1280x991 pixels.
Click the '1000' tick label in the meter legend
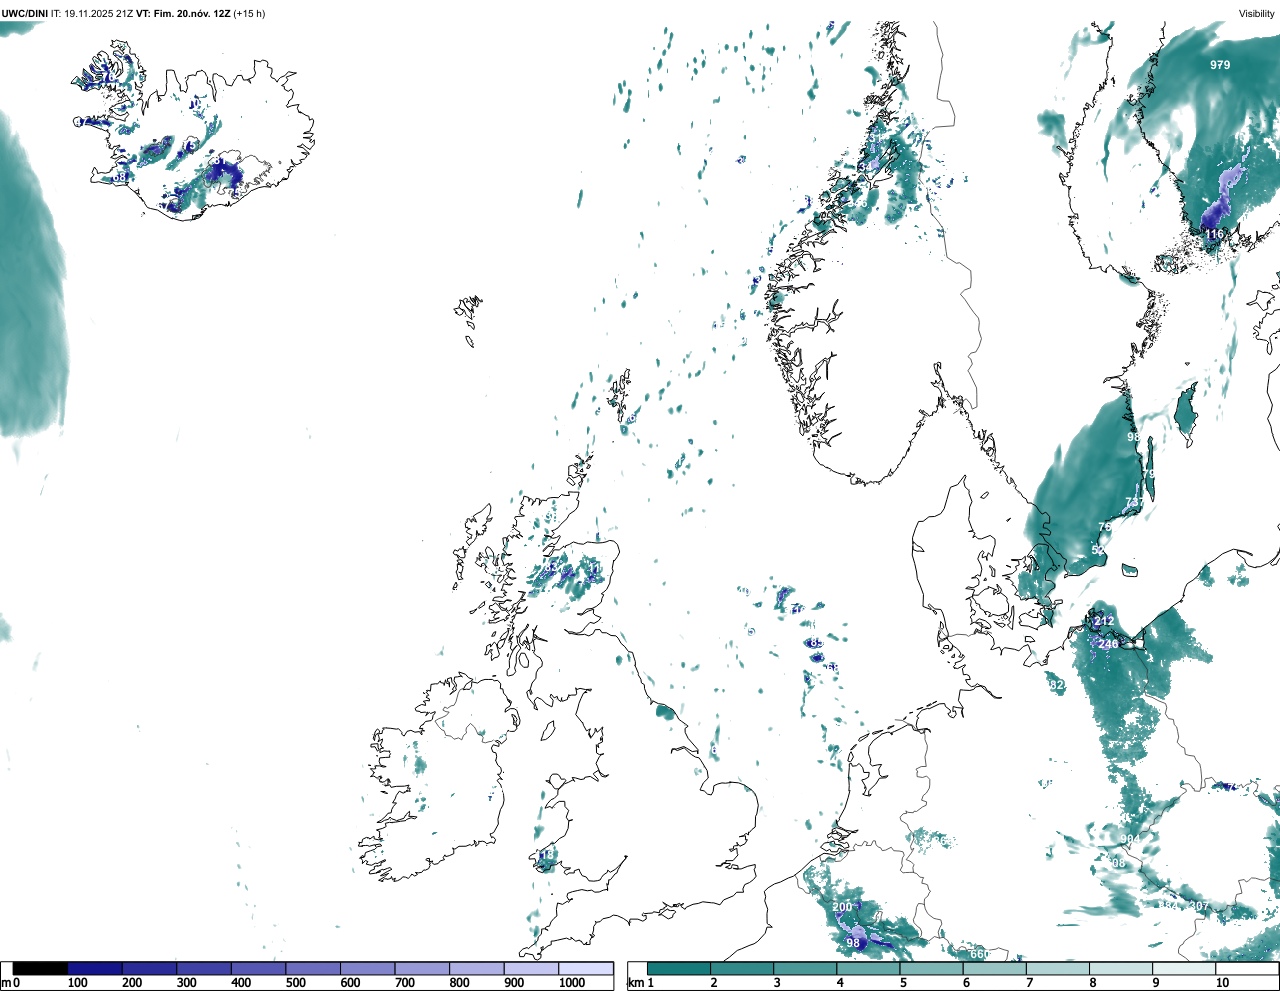[572, 983]
